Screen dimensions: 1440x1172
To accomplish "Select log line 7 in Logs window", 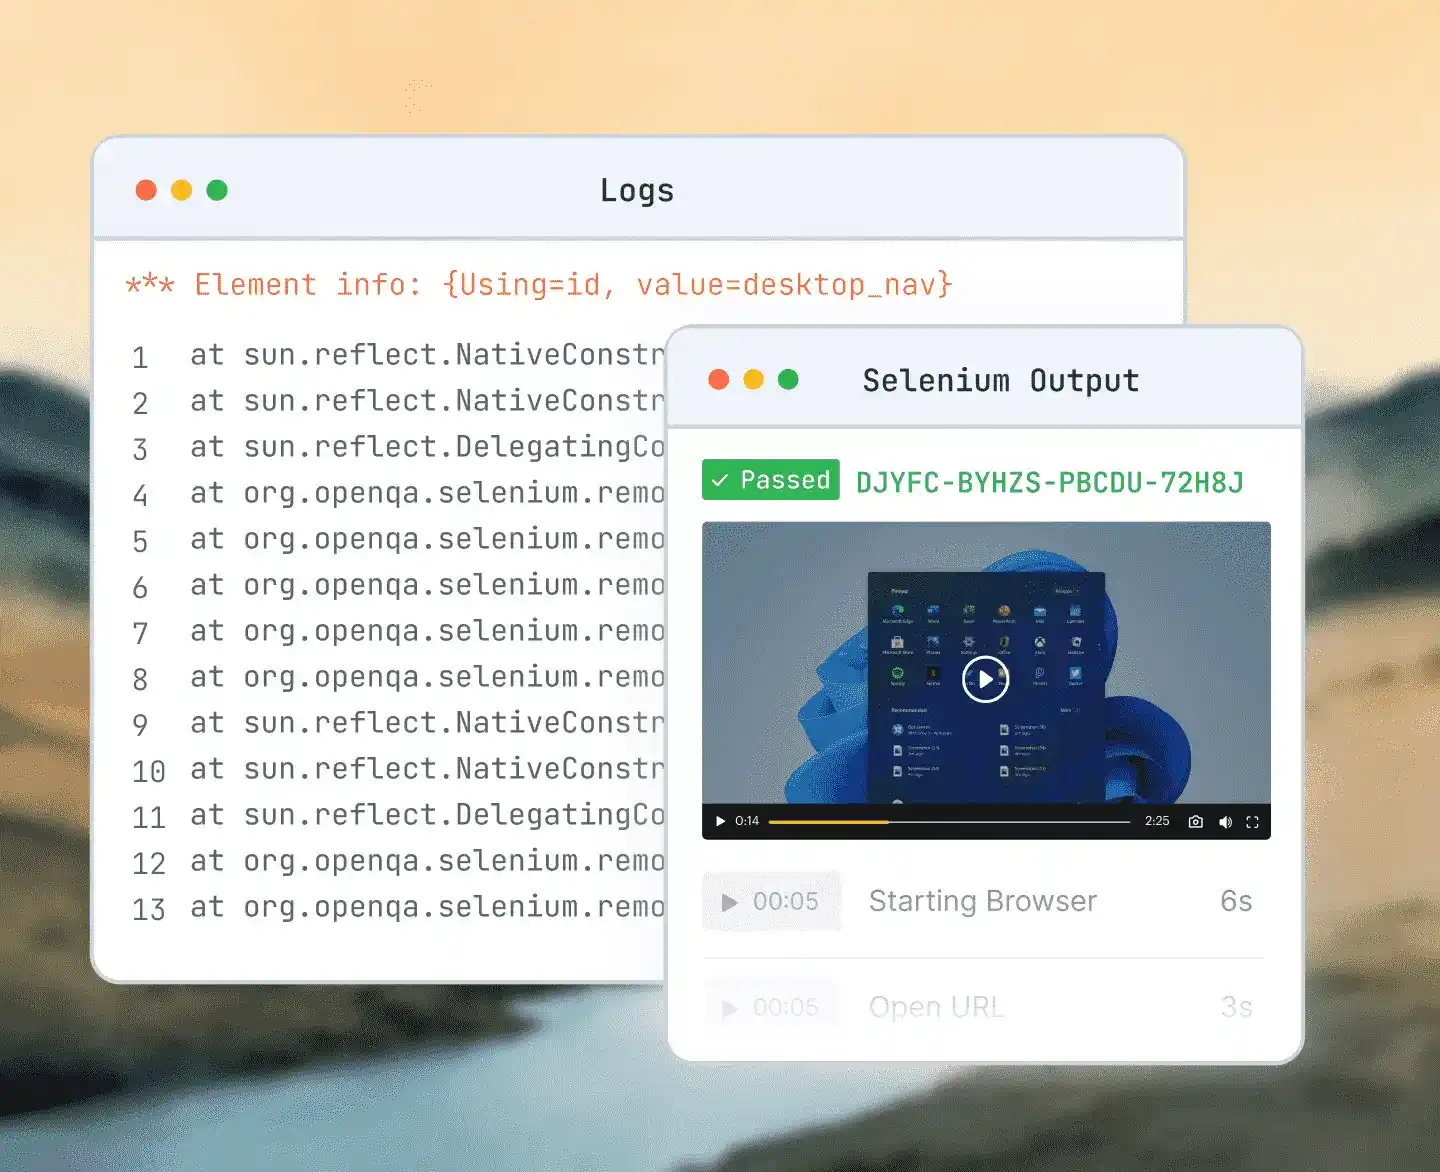I will pos(398,632).
